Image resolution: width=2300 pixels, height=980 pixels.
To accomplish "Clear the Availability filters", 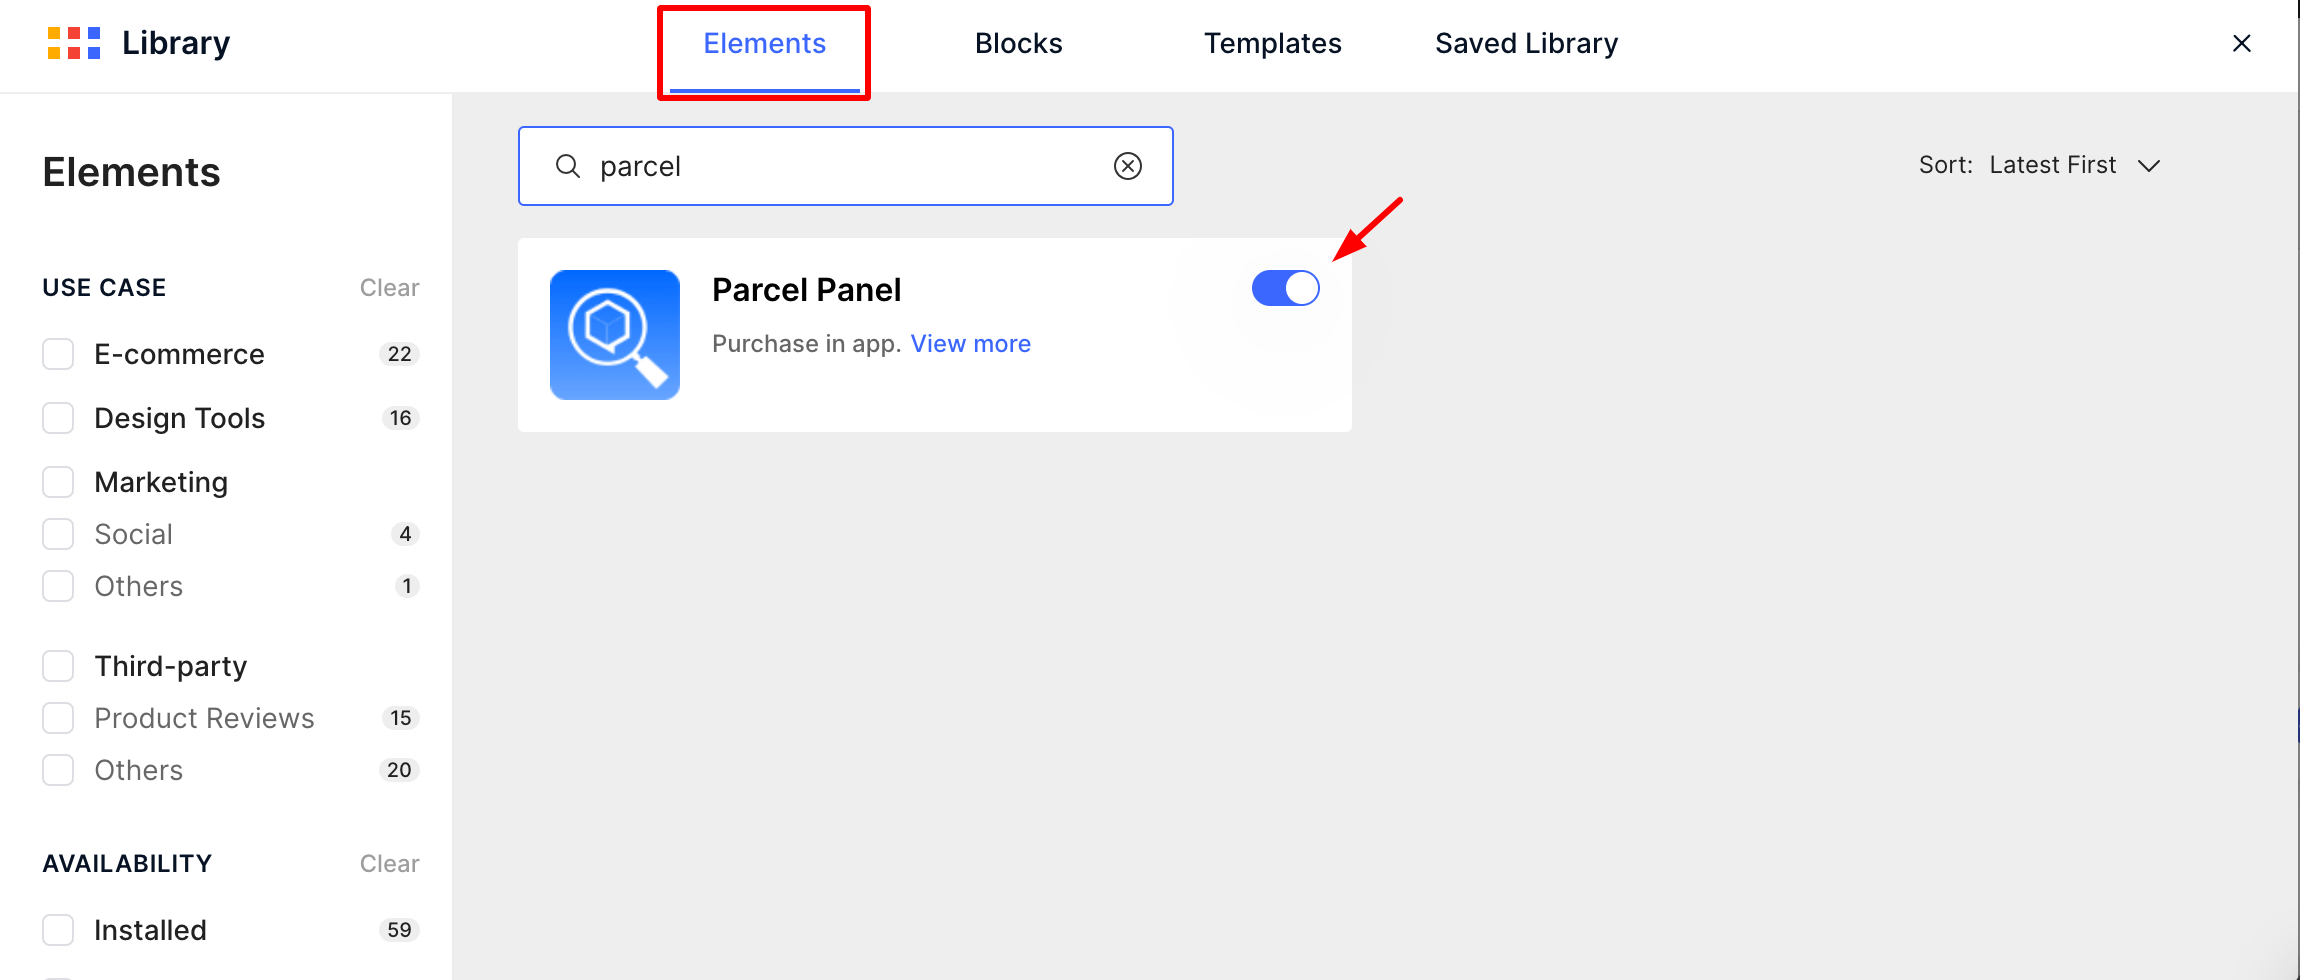I will click(389, 864).
